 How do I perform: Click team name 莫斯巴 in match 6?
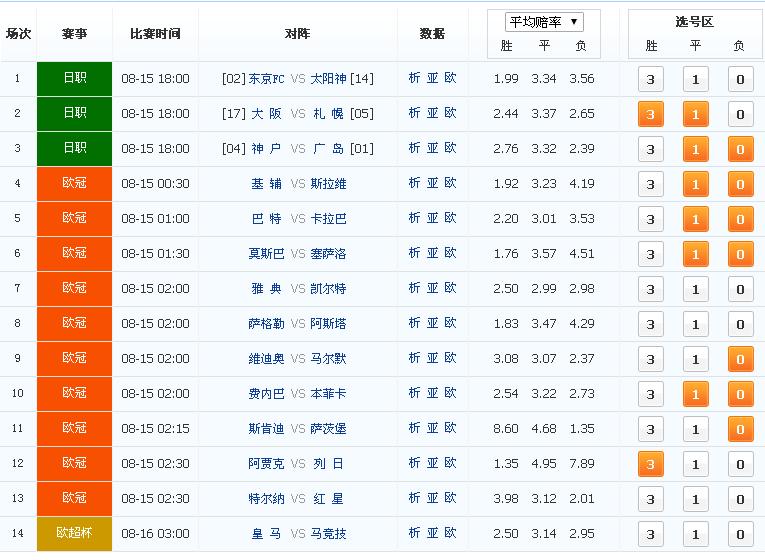click(x=266, y=254)
